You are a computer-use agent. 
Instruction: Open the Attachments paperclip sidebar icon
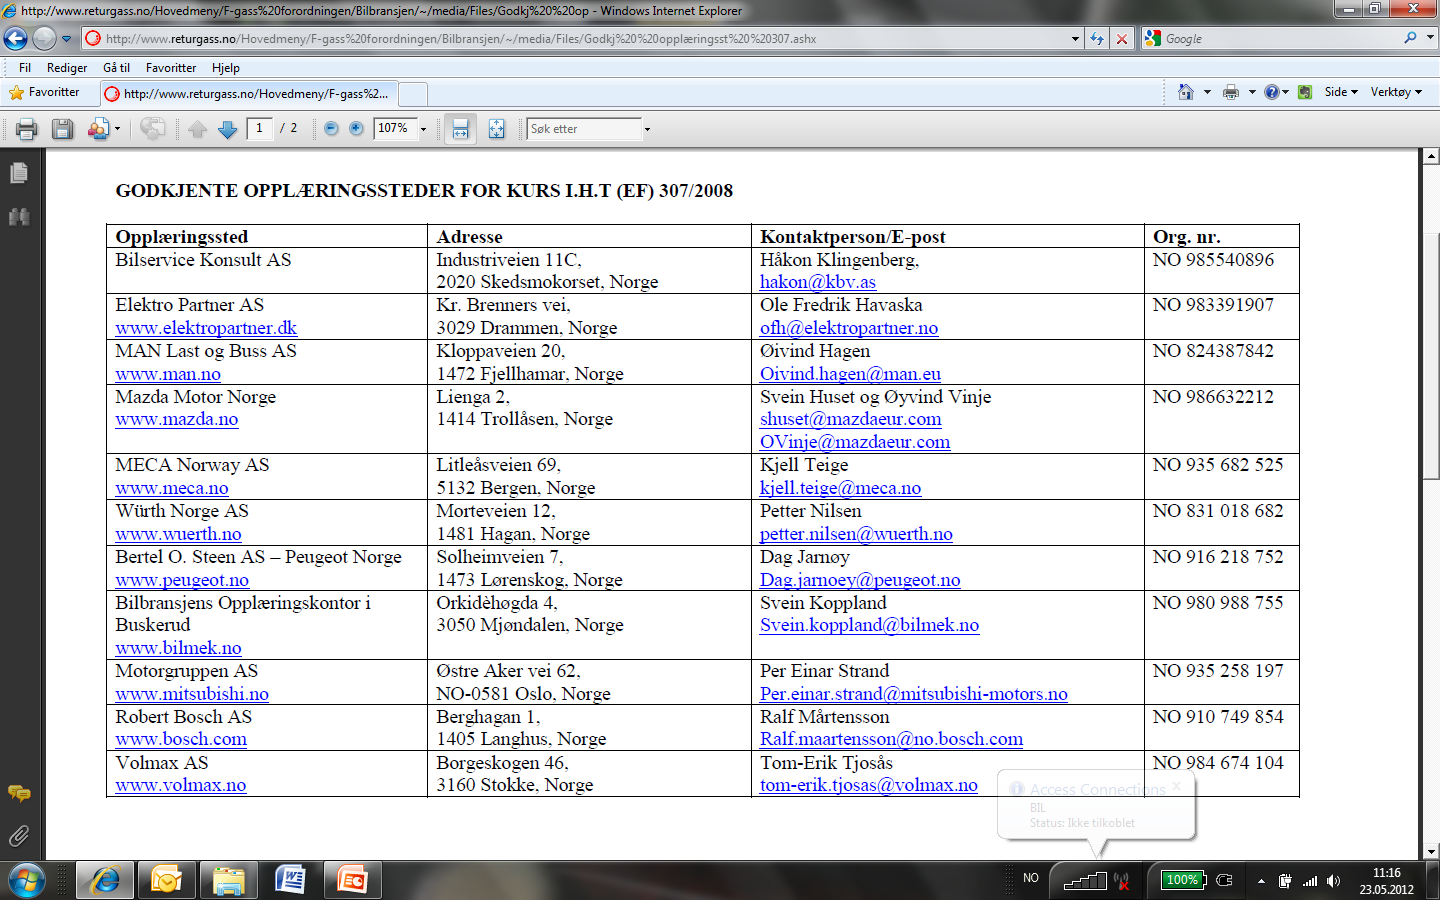point(18,836)
